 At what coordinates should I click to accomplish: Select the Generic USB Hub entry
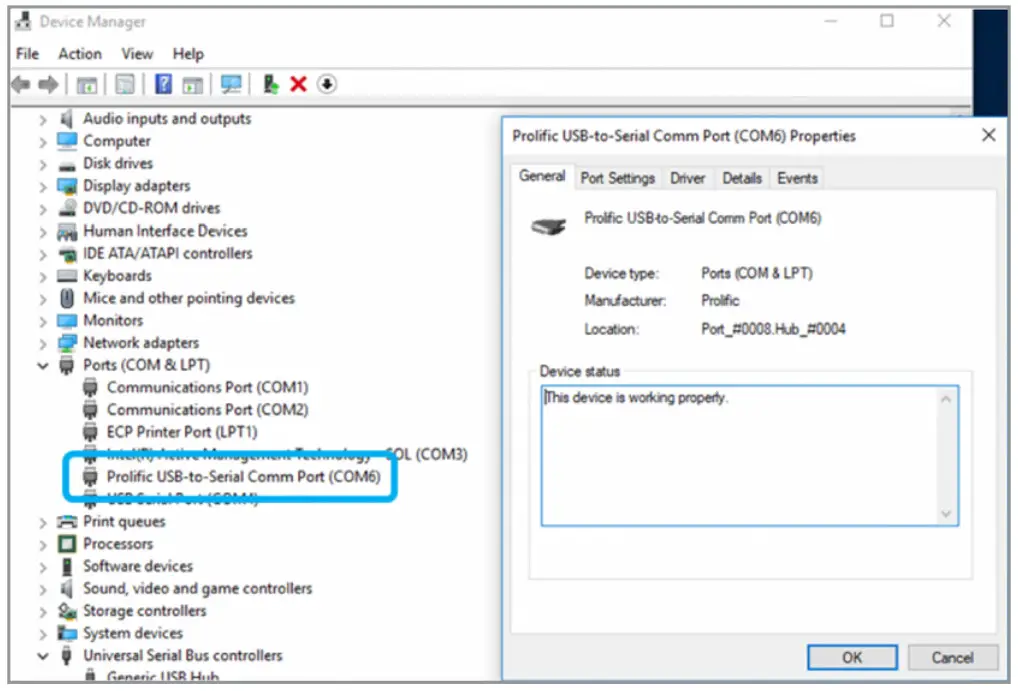tap(162, 676)
